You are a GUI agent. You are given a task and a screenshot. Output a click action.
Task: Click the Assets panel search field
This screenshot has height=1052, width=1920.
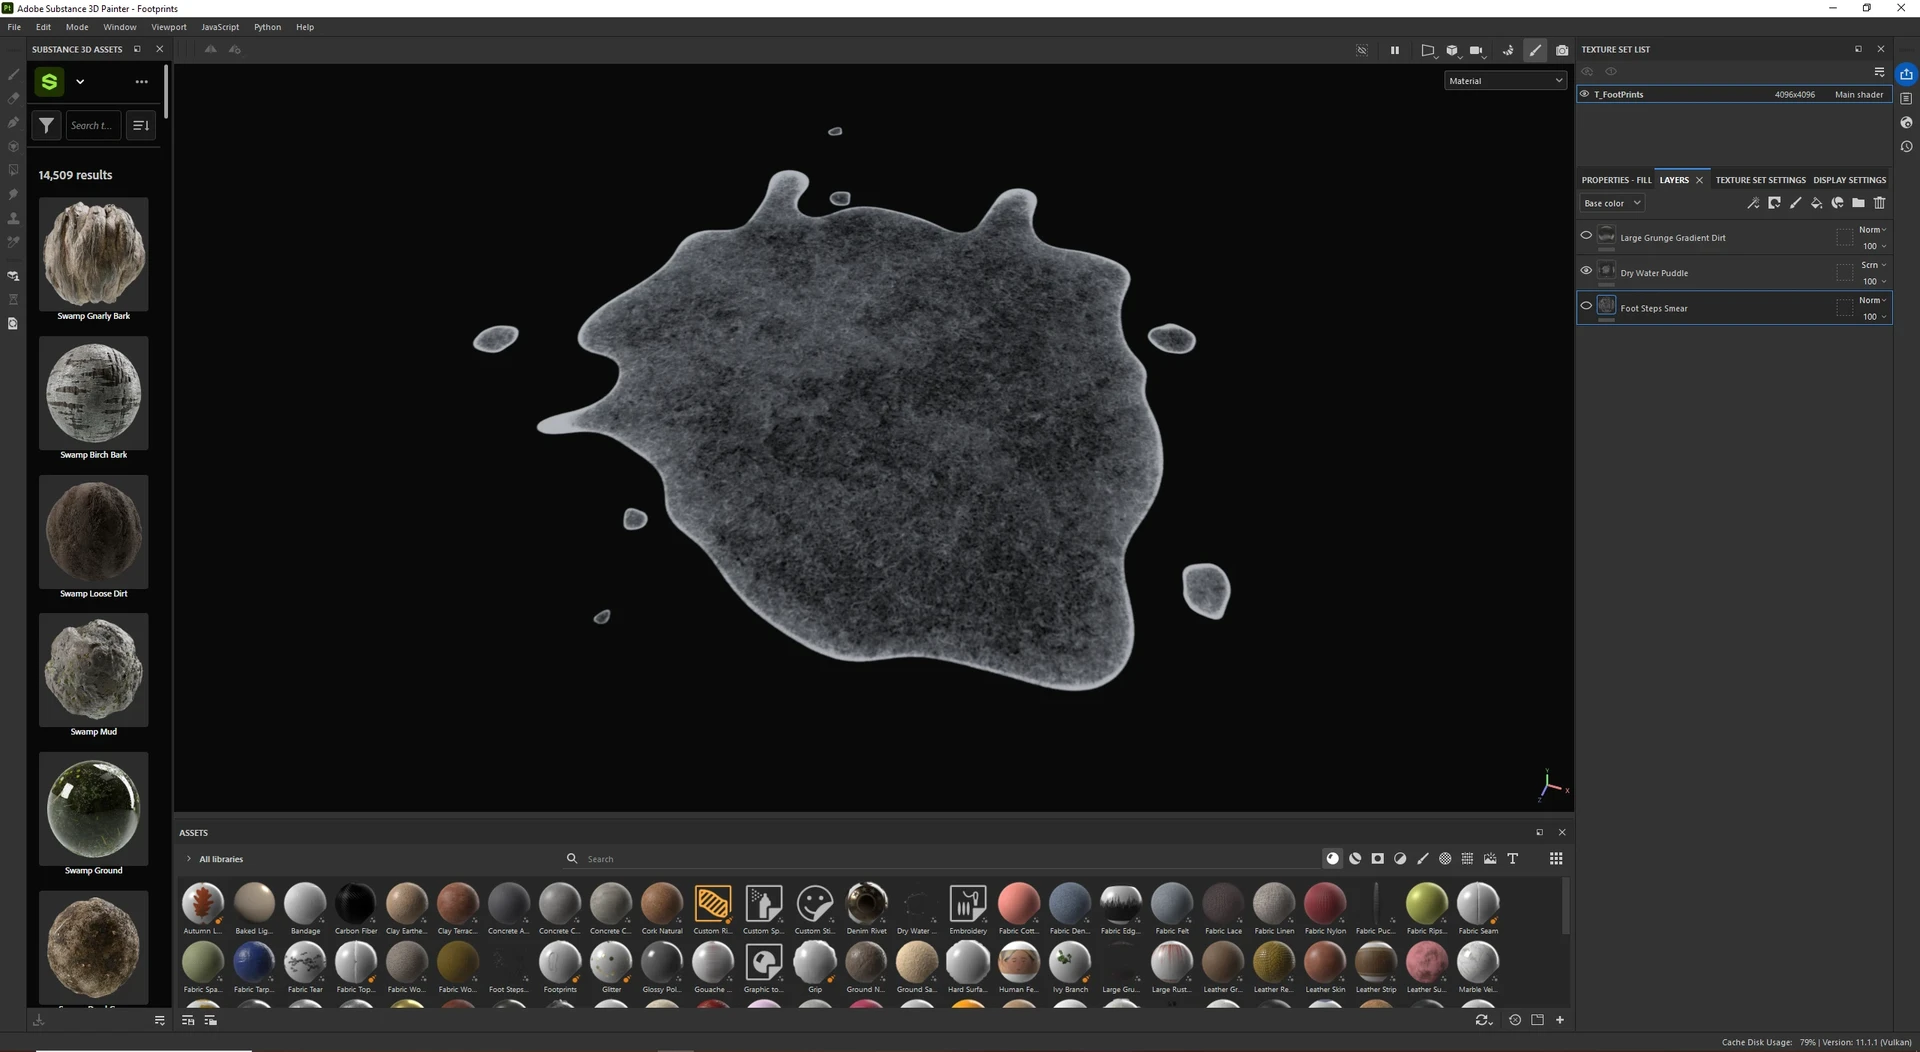940,859
